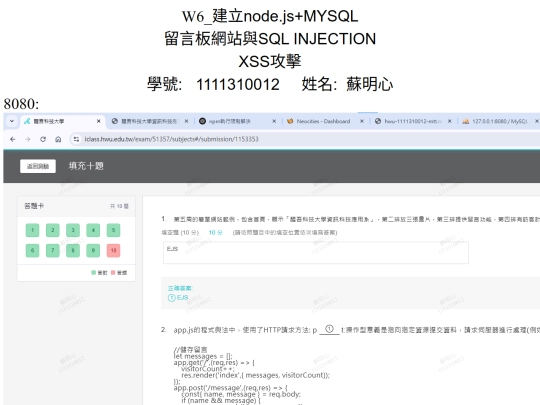Jump to question 5 on answer card
Screen dimensions: 540x405
point(113,230)
